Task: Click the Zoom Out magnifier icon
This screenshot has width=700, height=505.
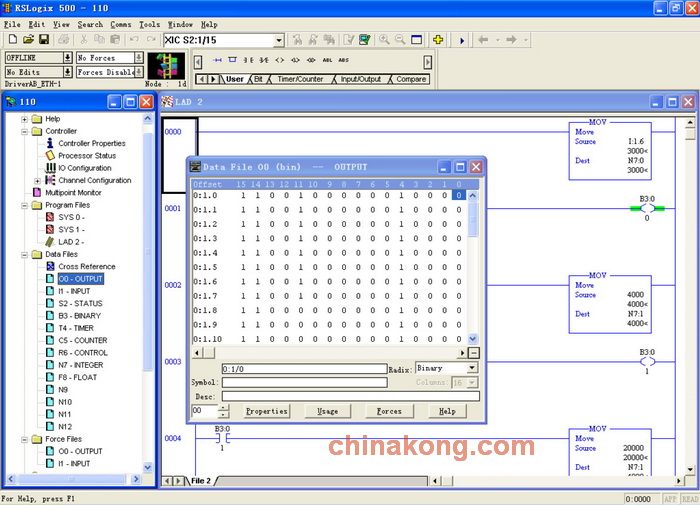Action: pos(400,40)
